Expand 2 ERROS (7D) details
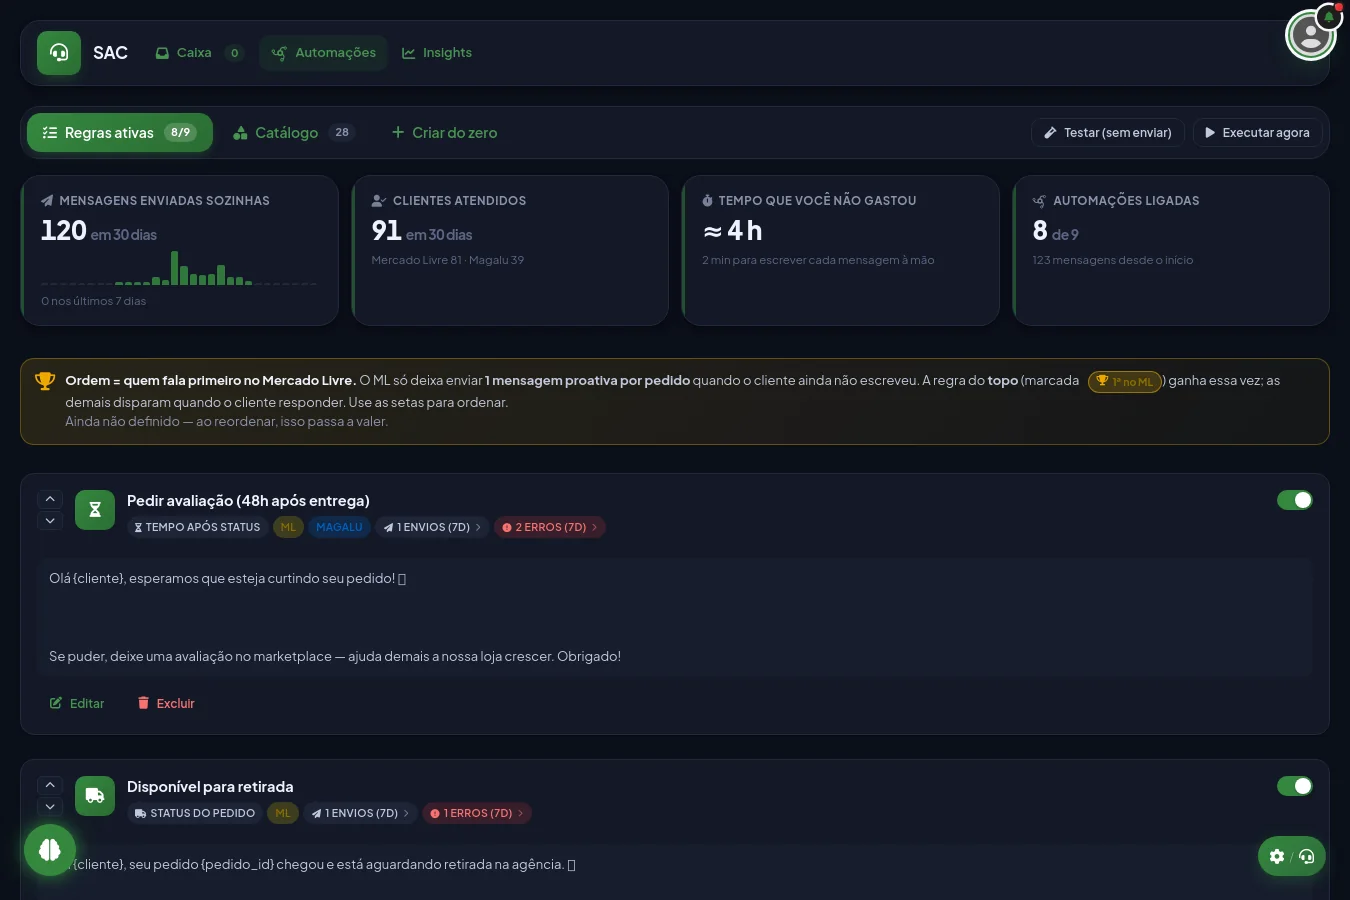Viewport: 1350px width, 900px height. (x=550, y=527)
